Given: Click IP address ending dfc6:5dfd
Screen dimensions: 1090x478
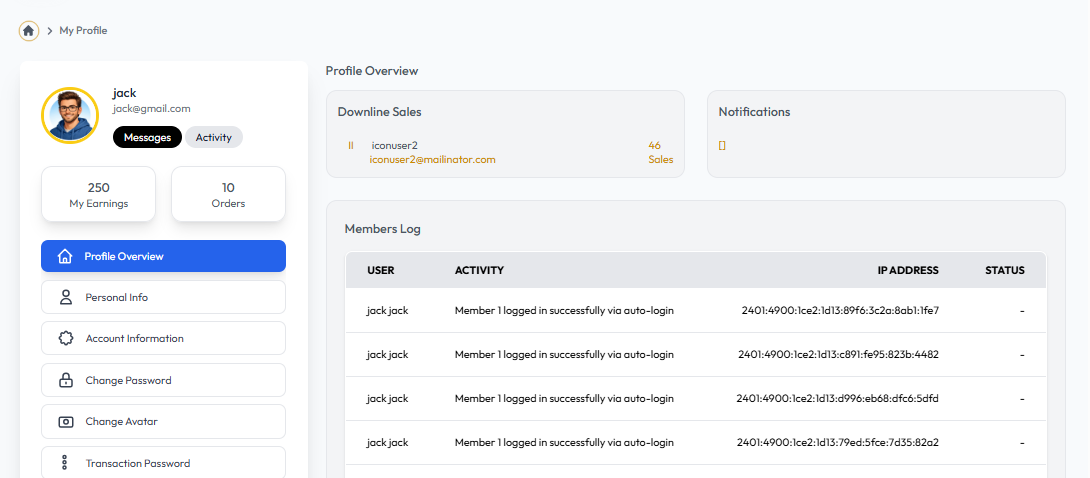Looking at the screenshot, I should [838, 399].
